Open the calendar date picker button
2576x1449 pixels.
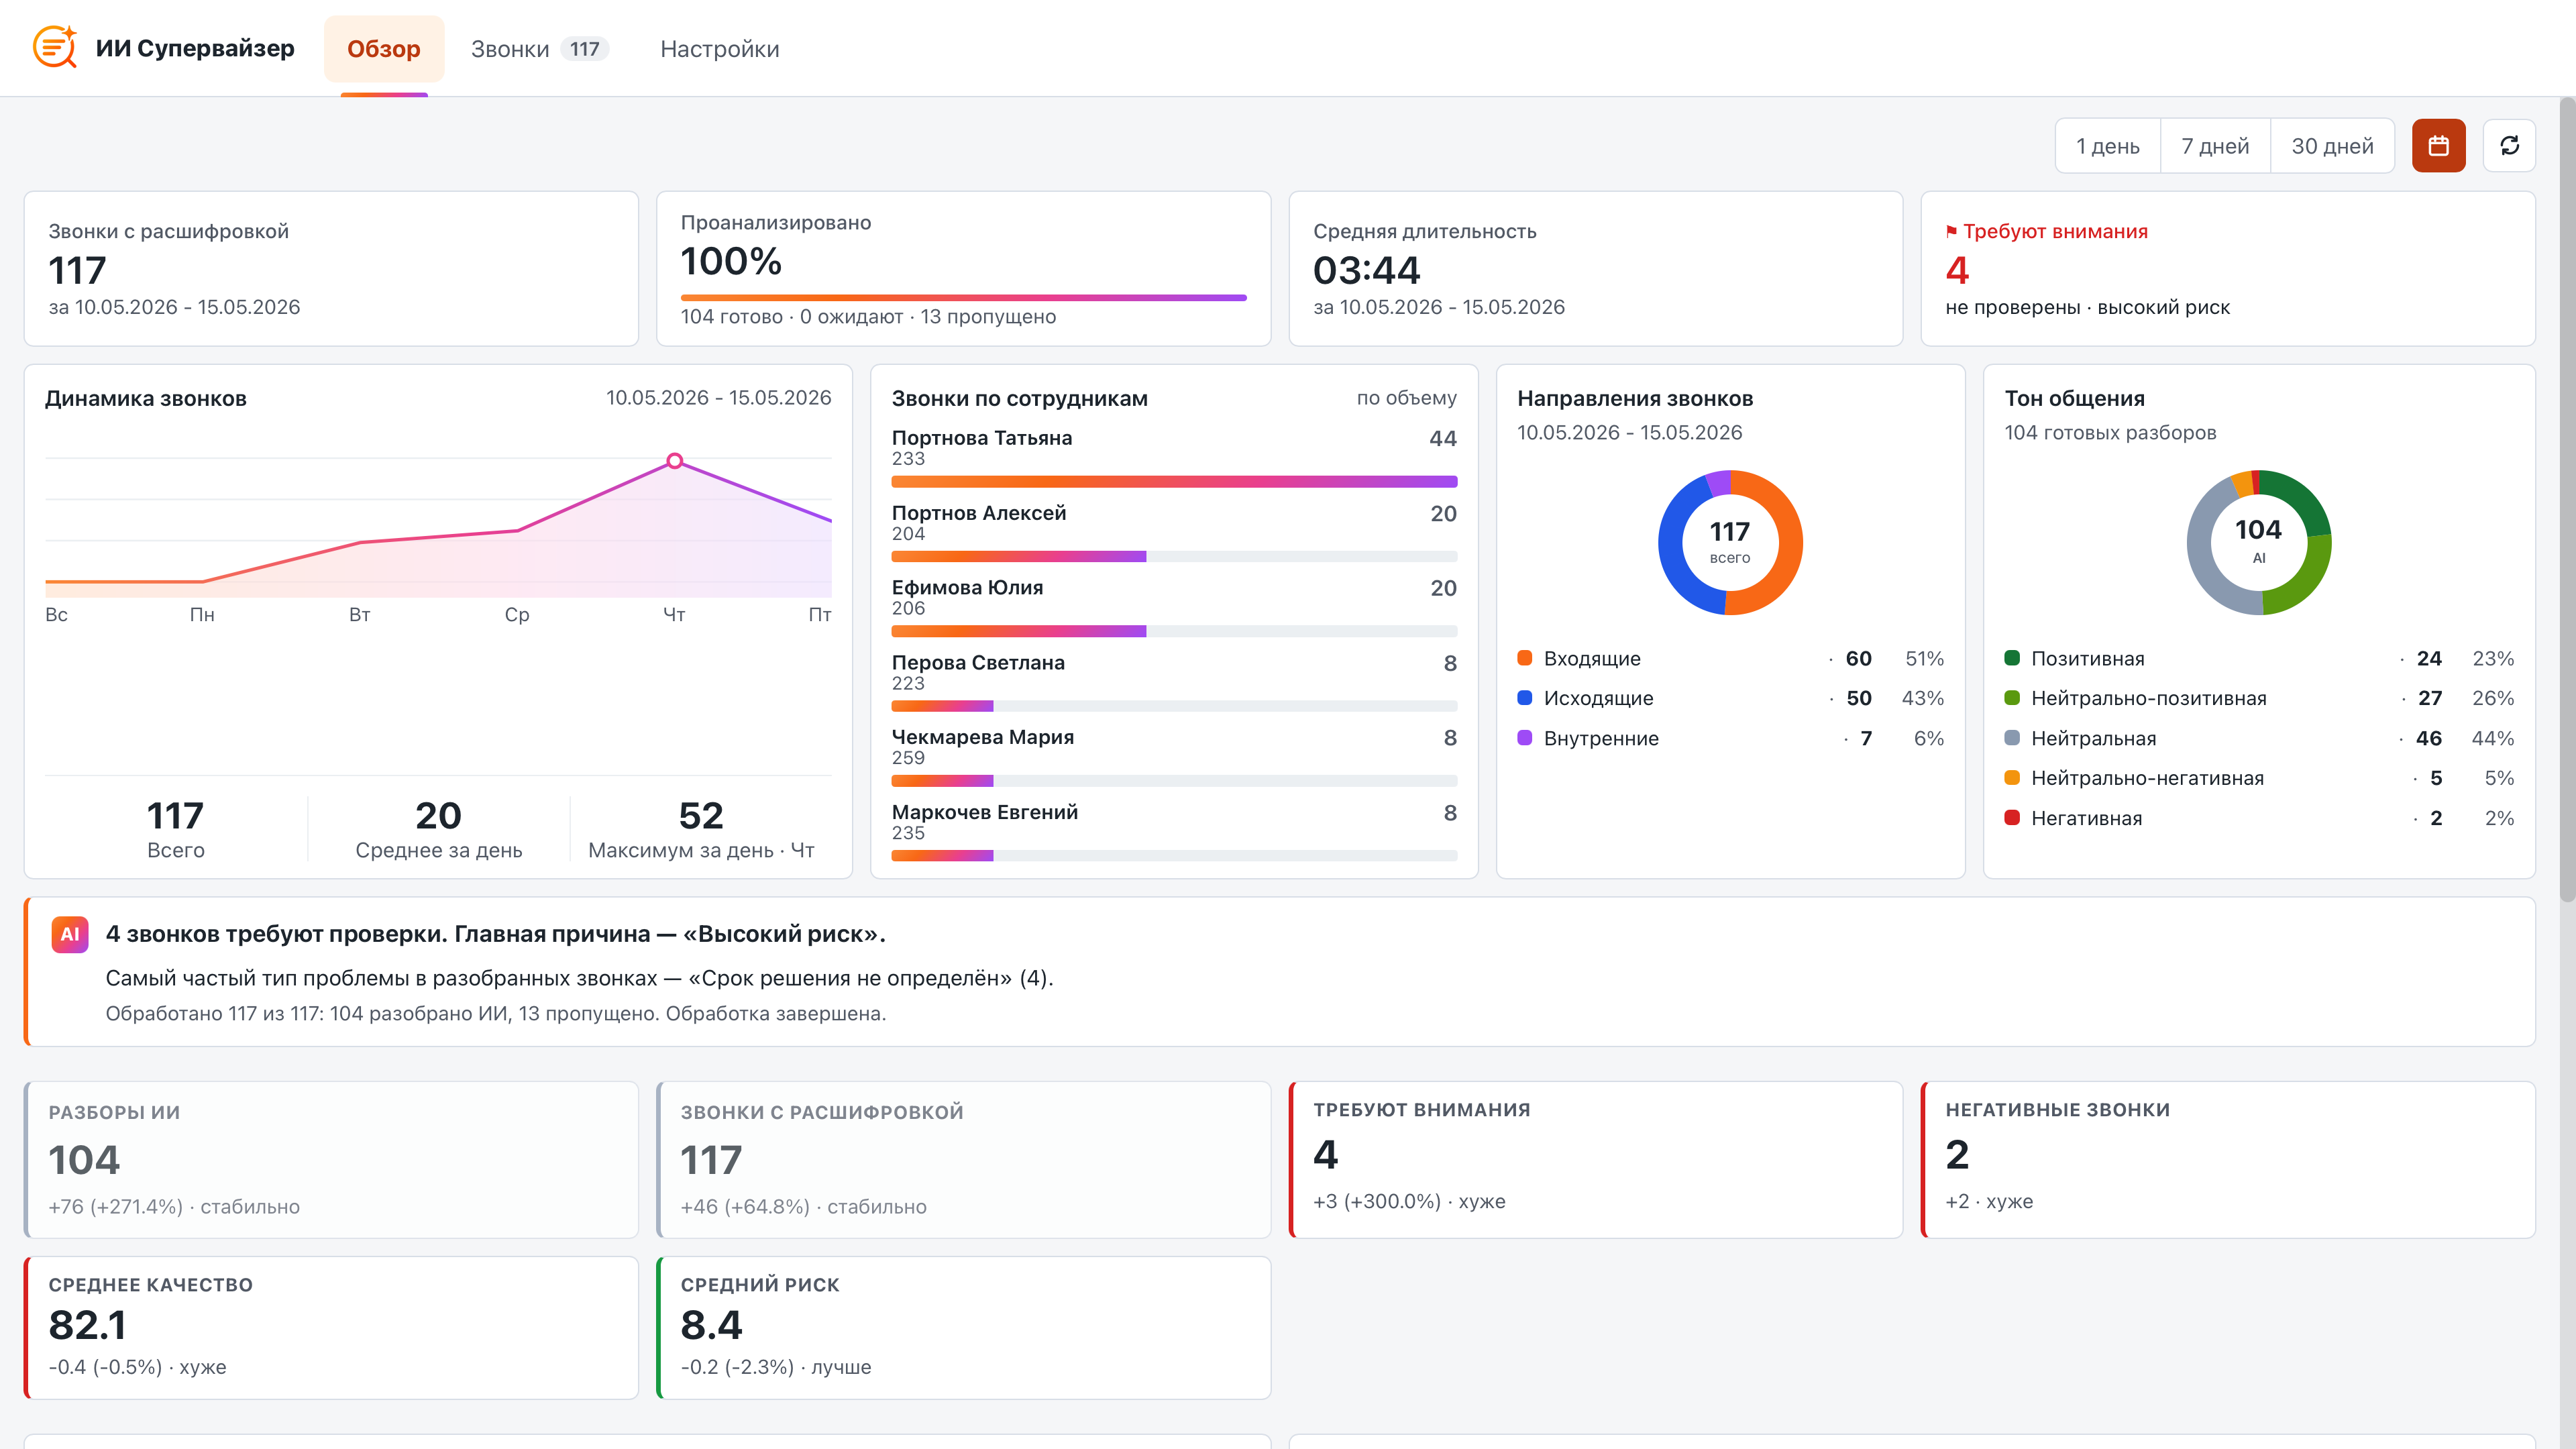pos(2438,146)
